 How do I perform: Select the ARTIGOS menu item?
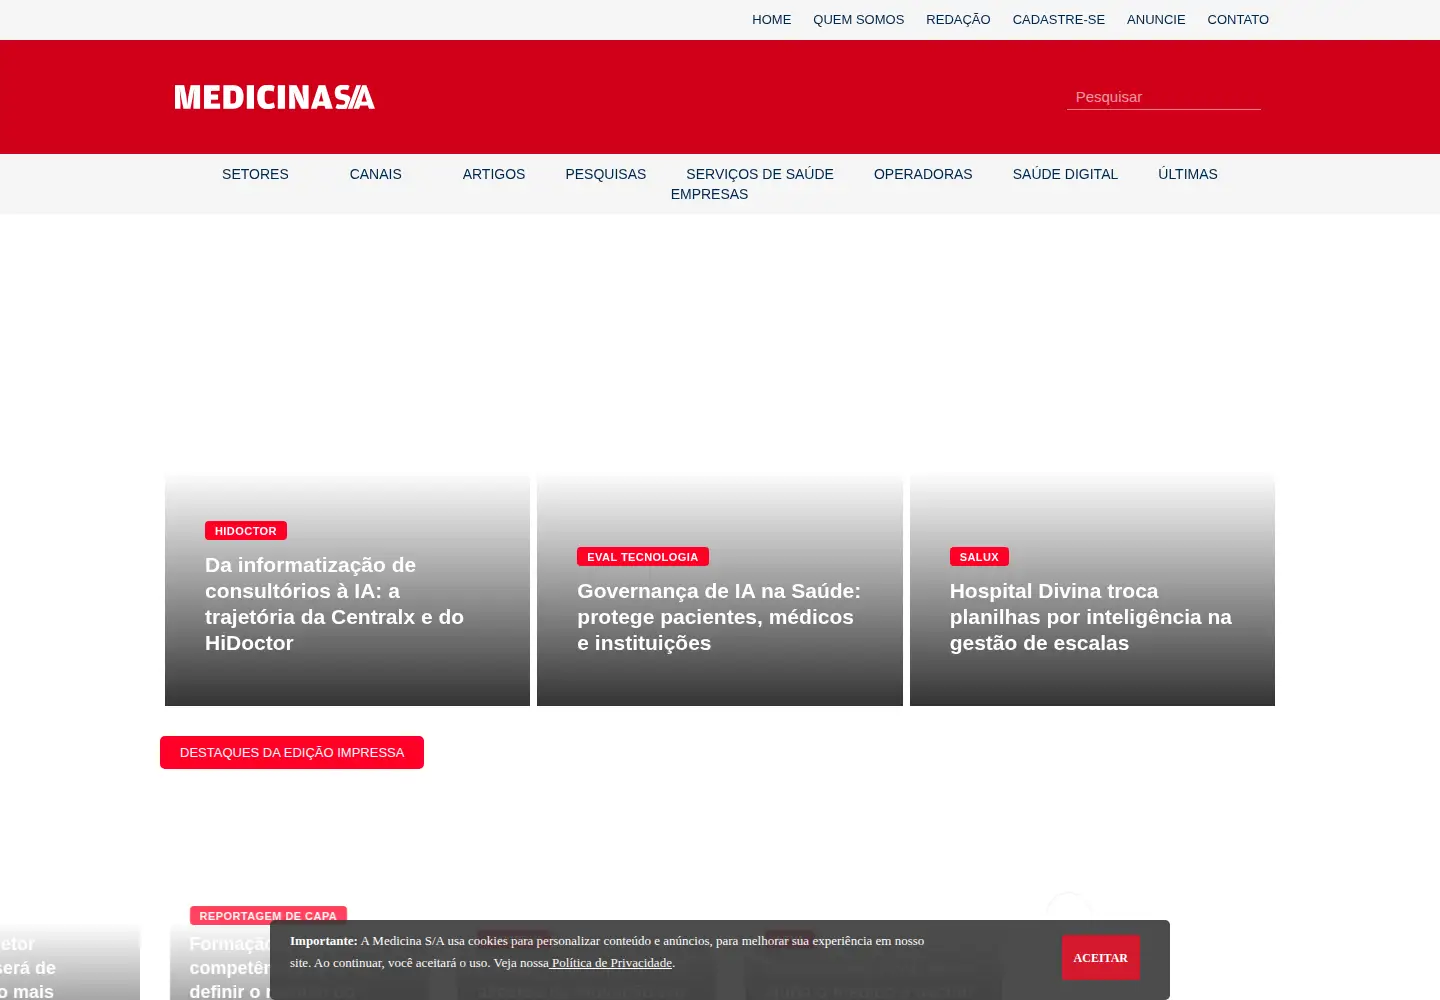coord(494,174)
